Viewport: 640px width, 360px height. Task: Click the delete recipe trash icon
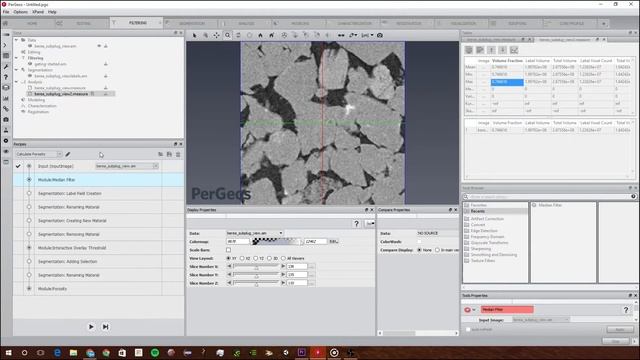178,154
